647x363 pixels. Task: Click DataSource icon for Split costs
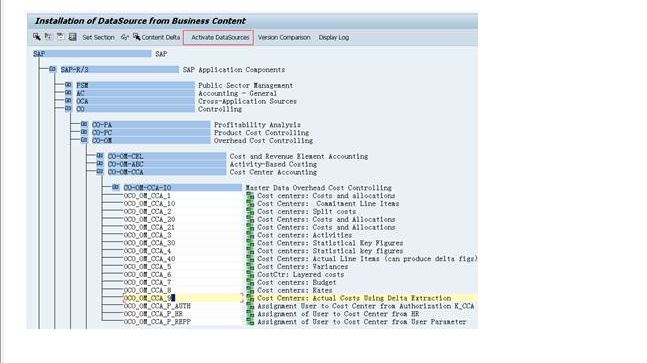point(250,212)
